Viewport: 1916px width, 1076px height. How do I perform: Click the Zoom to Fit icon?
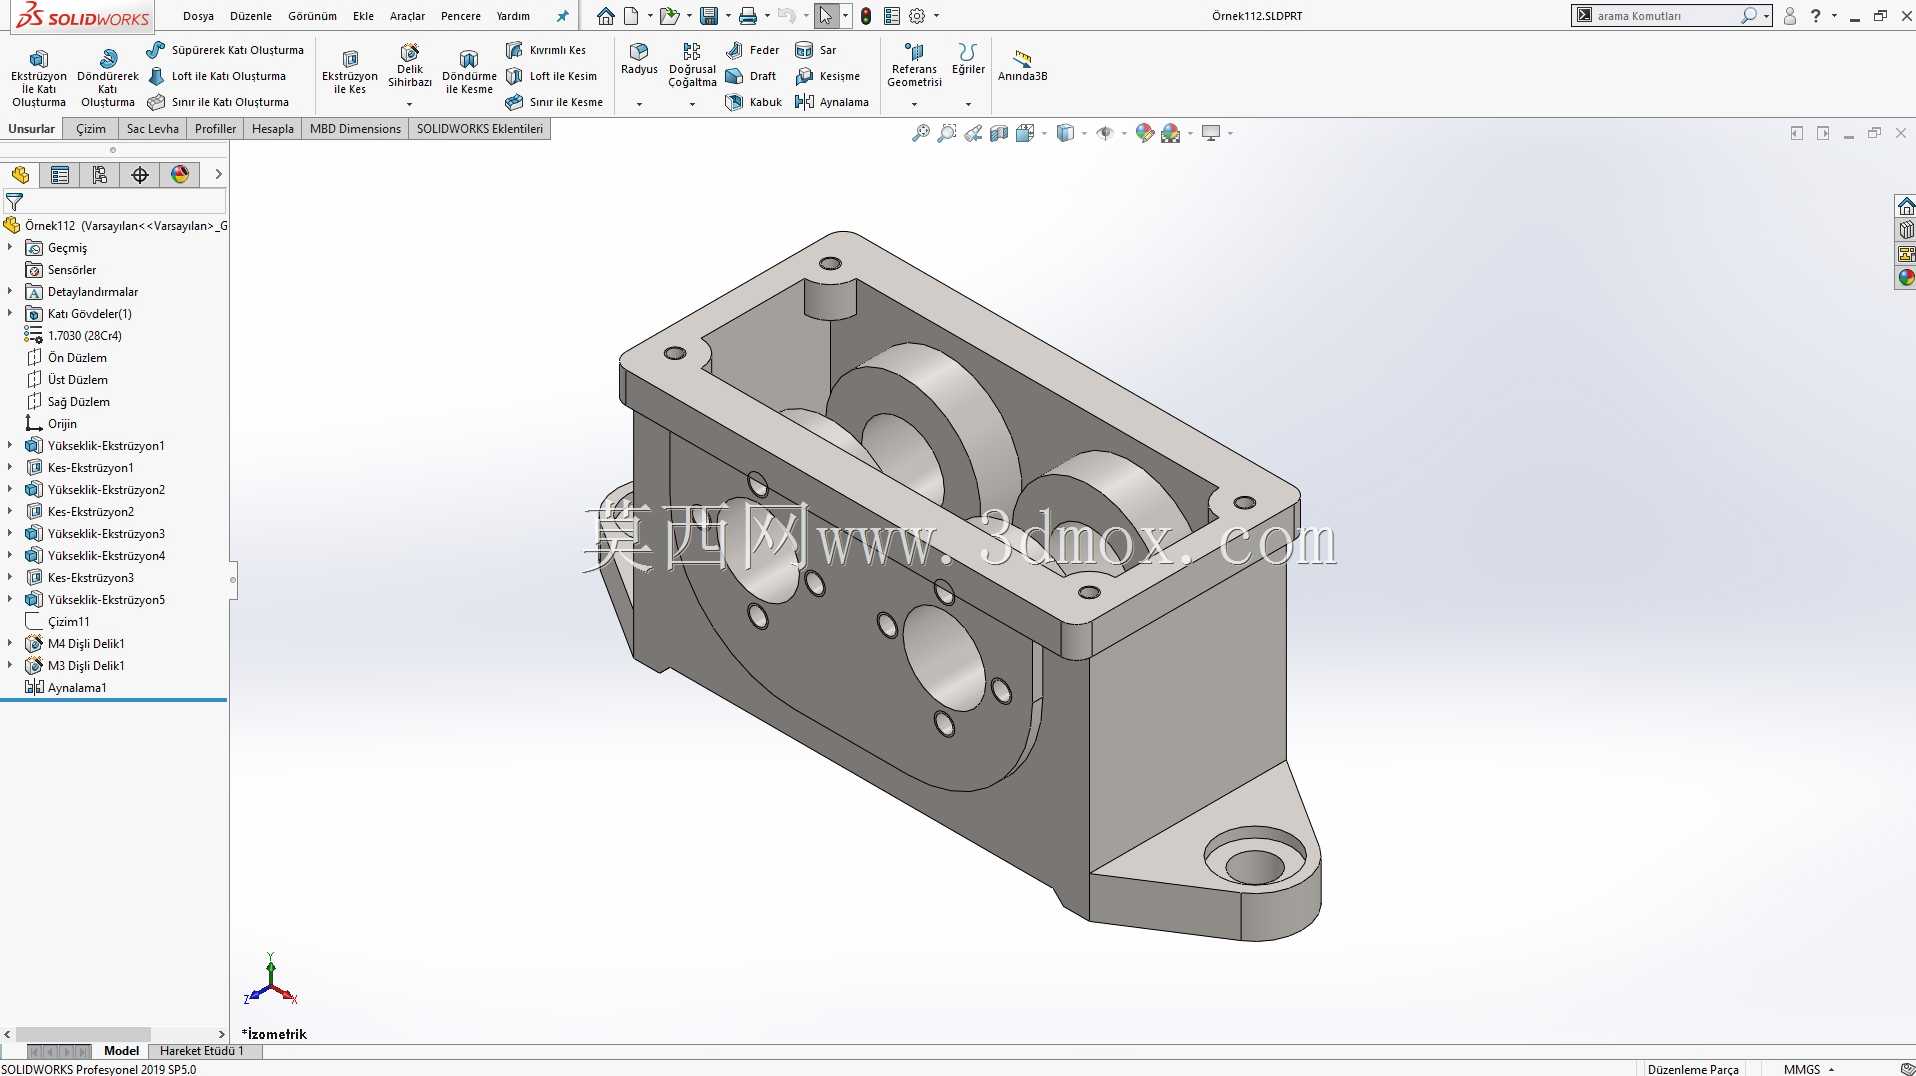pos(921,133)
